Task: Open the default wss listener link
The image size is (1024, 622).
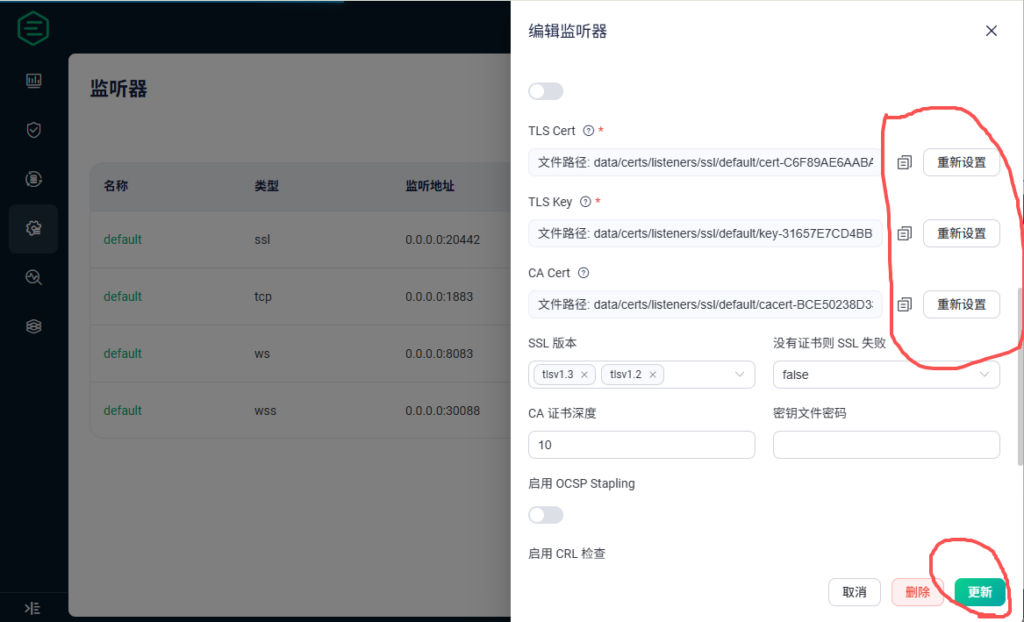Action: [x=122, y=411]
